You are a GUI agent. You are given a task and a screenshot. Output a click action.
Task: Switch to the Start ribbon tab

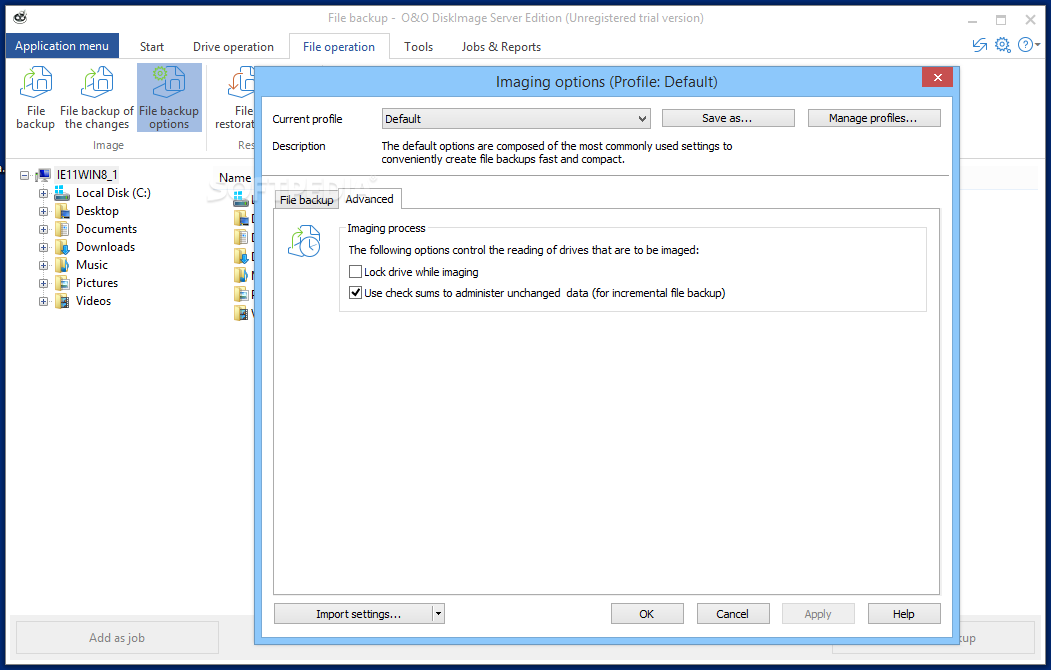151,47
